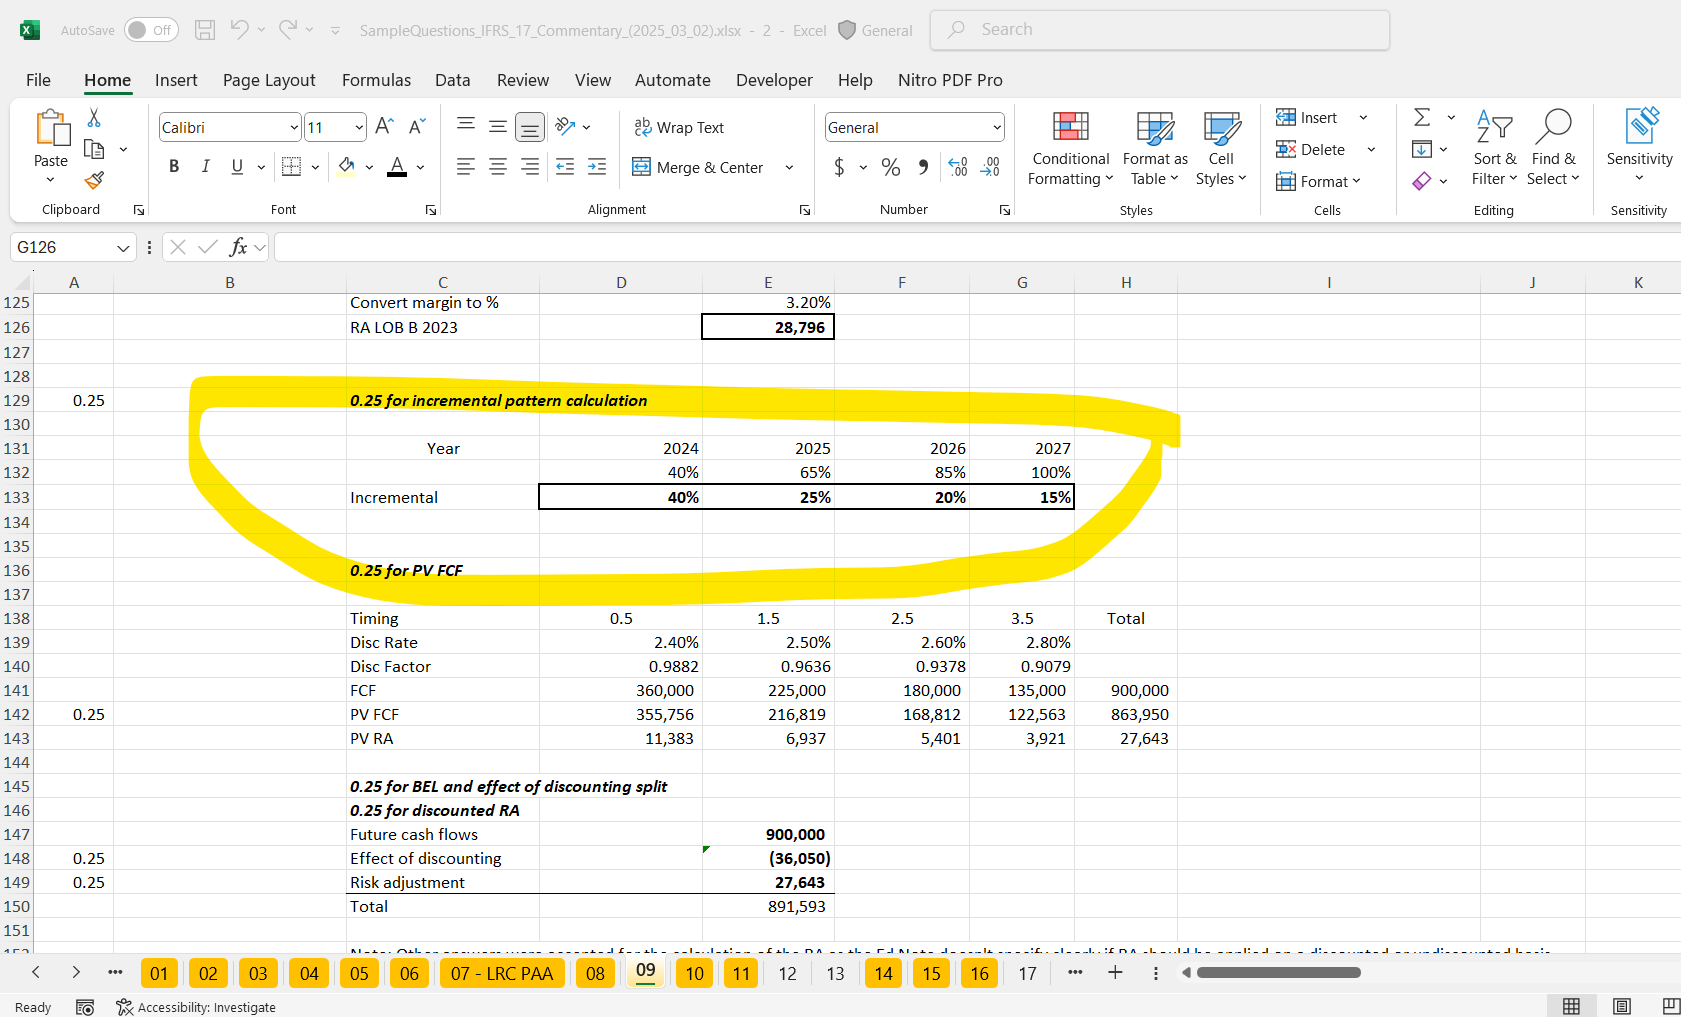Apply Percent Style number format
The width and height of the screenshot is (1681, 1017).
(x=890, y=168)
